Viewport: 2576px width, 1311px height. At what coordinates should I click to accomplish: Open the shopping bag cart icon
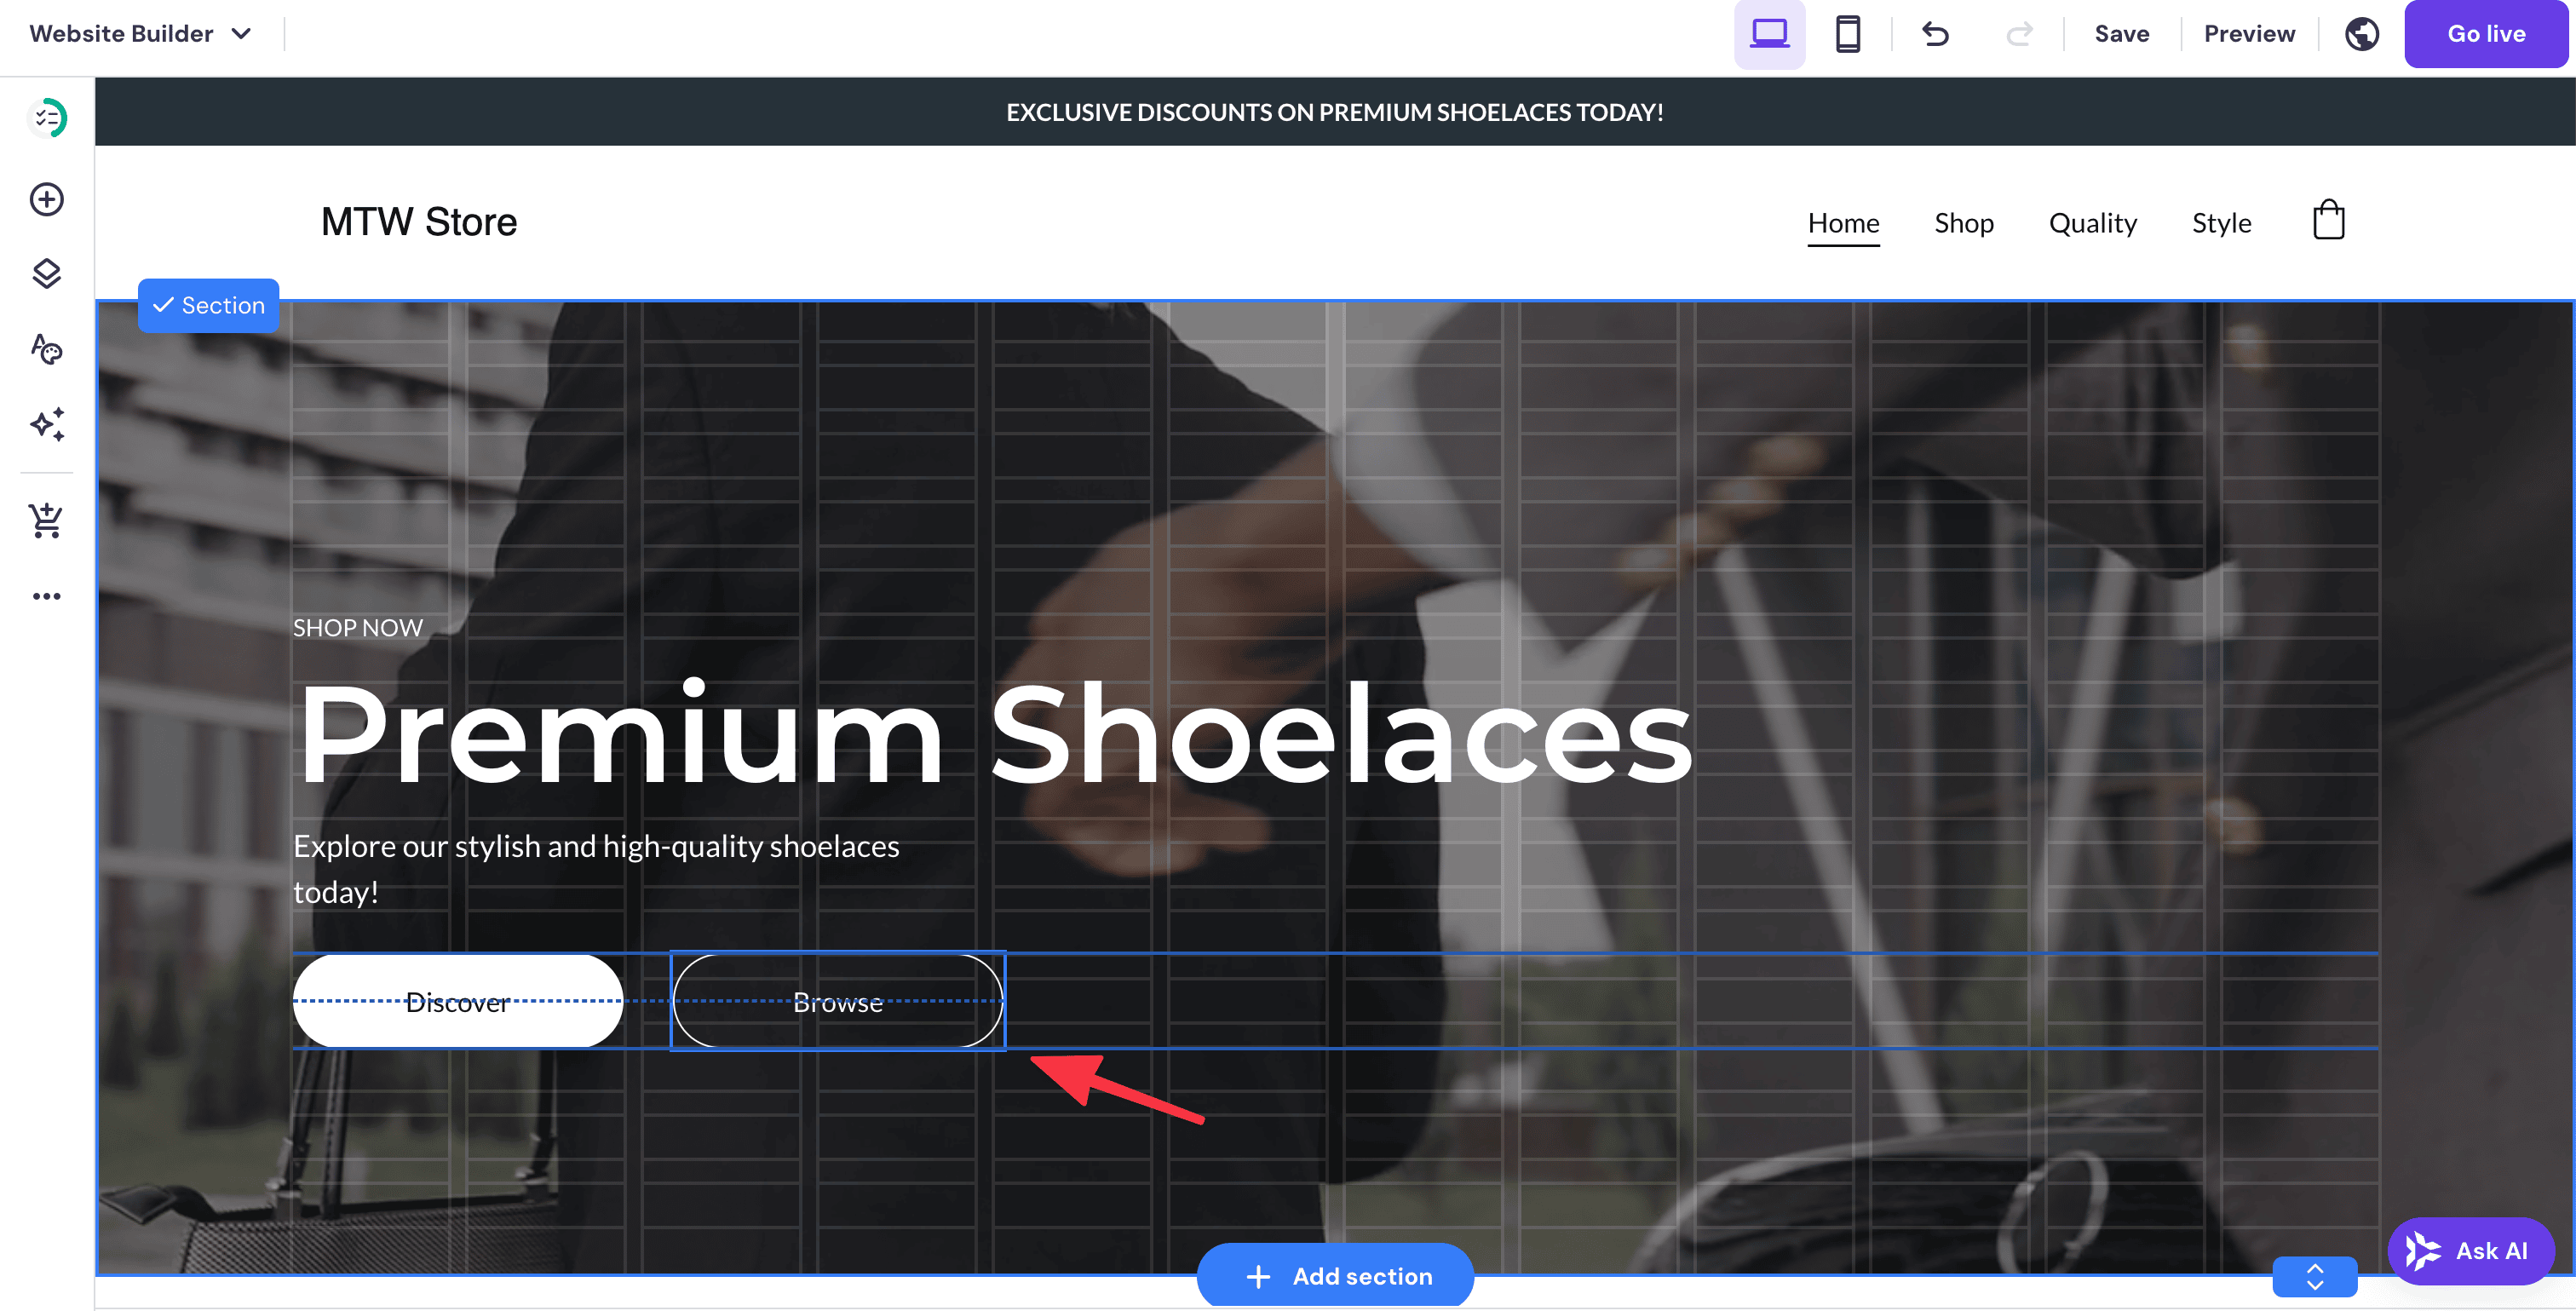click(2327, 220)
